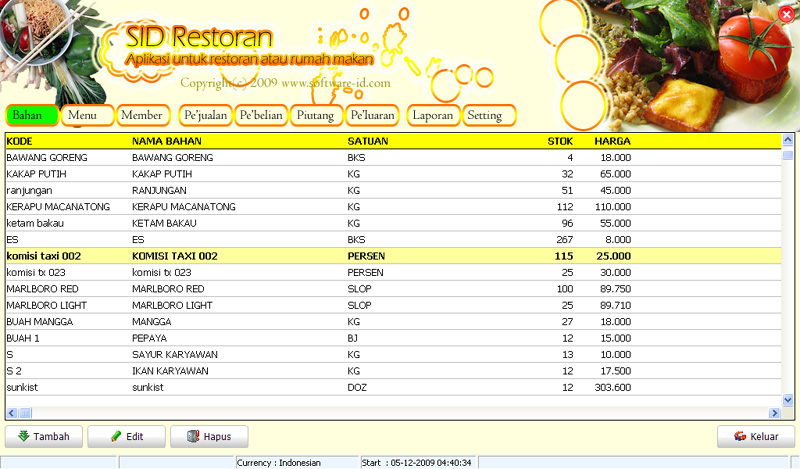Click the SATUAN column header
This screenshot has height=469, width=800.
pos(367,141)
